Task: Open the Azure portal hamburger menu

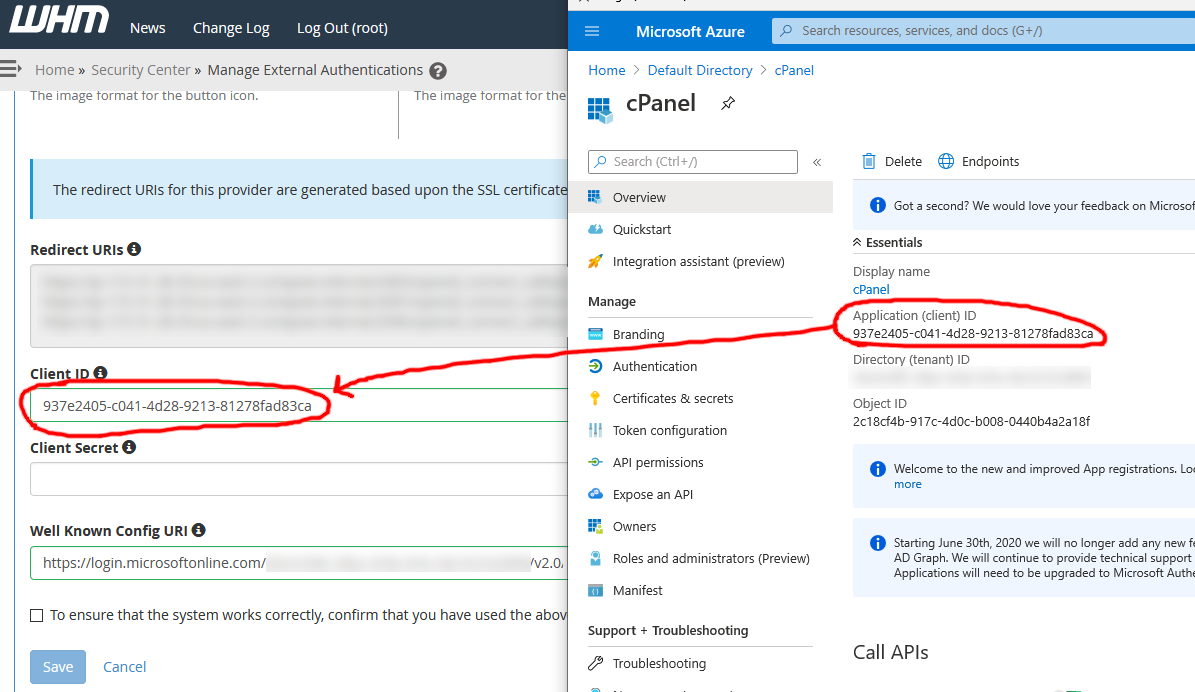Action: point(592,31)
